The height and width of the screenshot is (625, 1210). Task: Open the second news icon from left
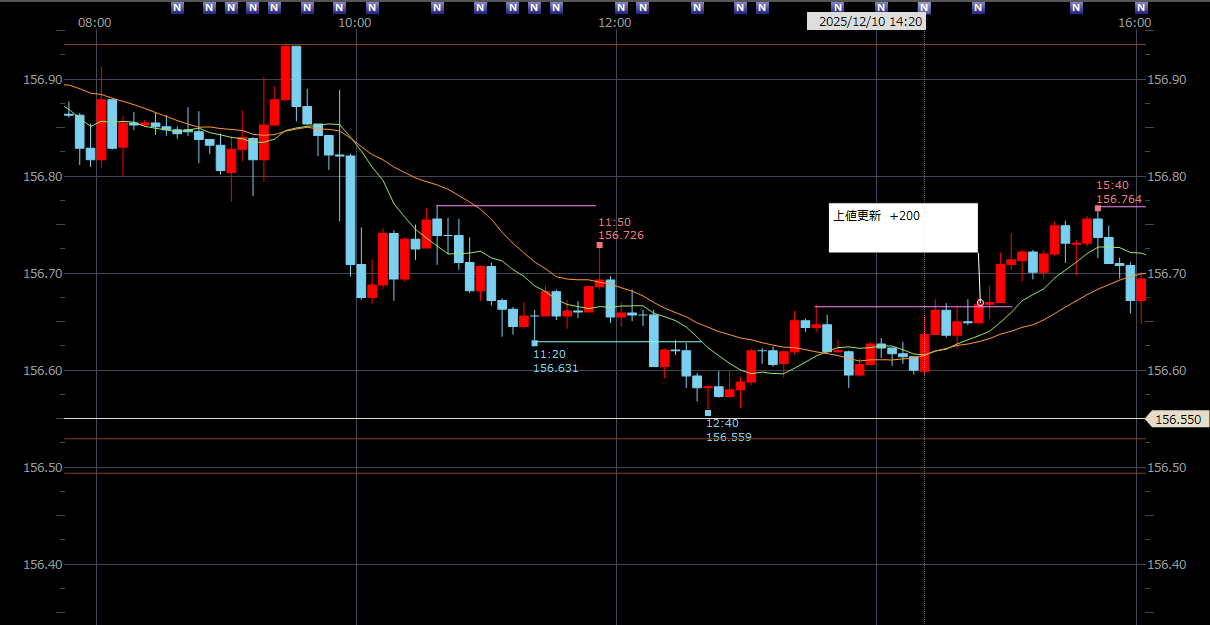point(209,7)
